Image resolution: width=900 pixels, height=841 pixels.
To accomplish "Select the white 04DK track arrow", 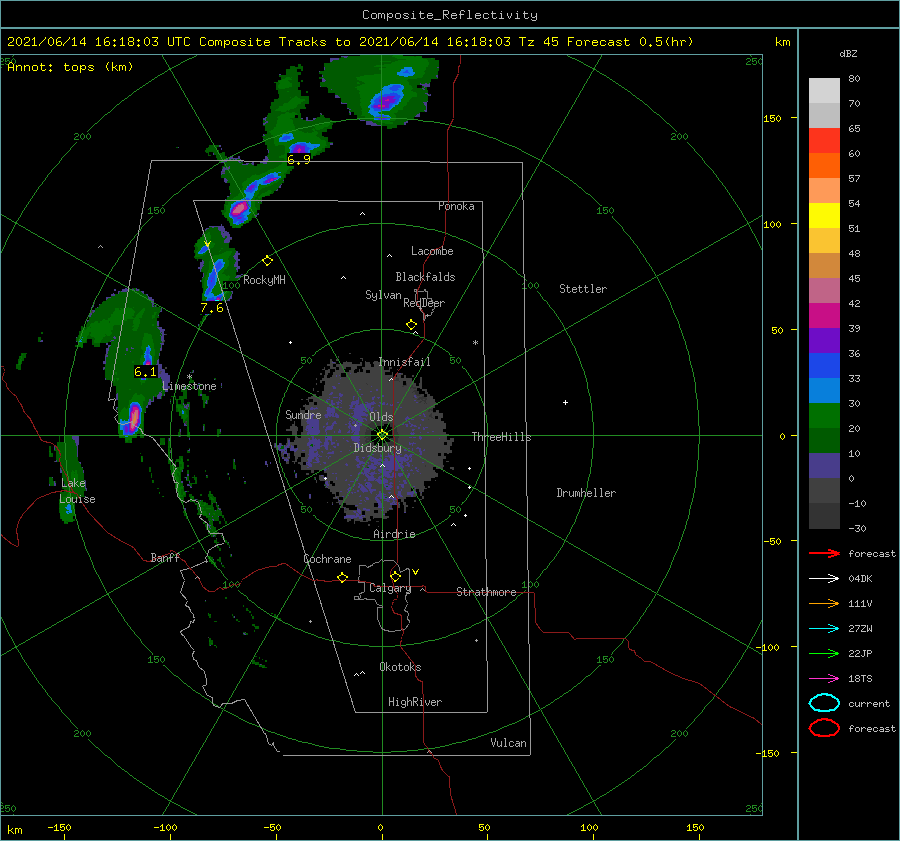I will [824, 579].
